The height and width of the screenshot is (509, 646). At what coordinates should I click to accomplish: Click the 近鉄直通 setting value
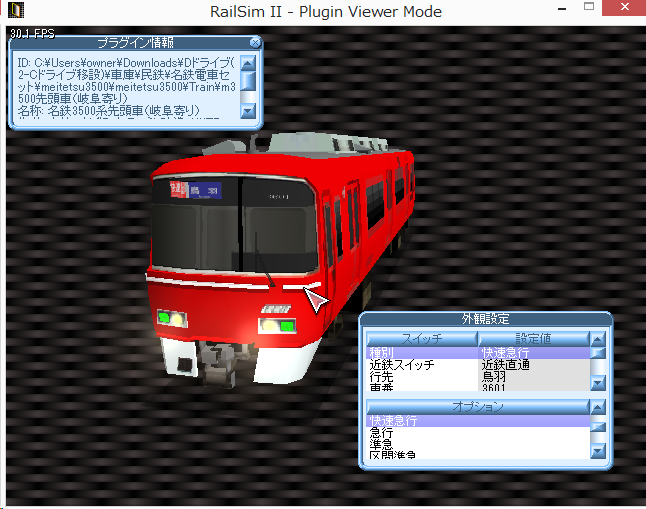coord(534,365)
